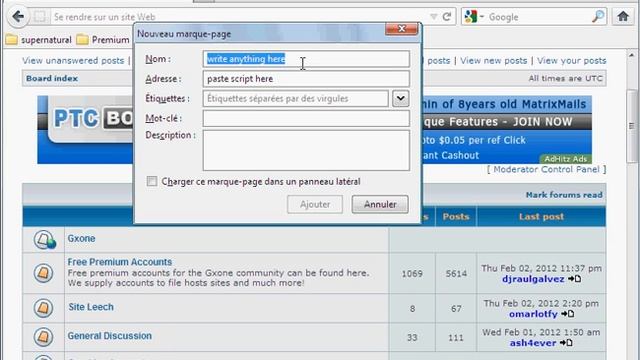Open the Firefox home page icon
Image resolution: width=640 pixels, height=360 pixels.
tap(623, 17)
